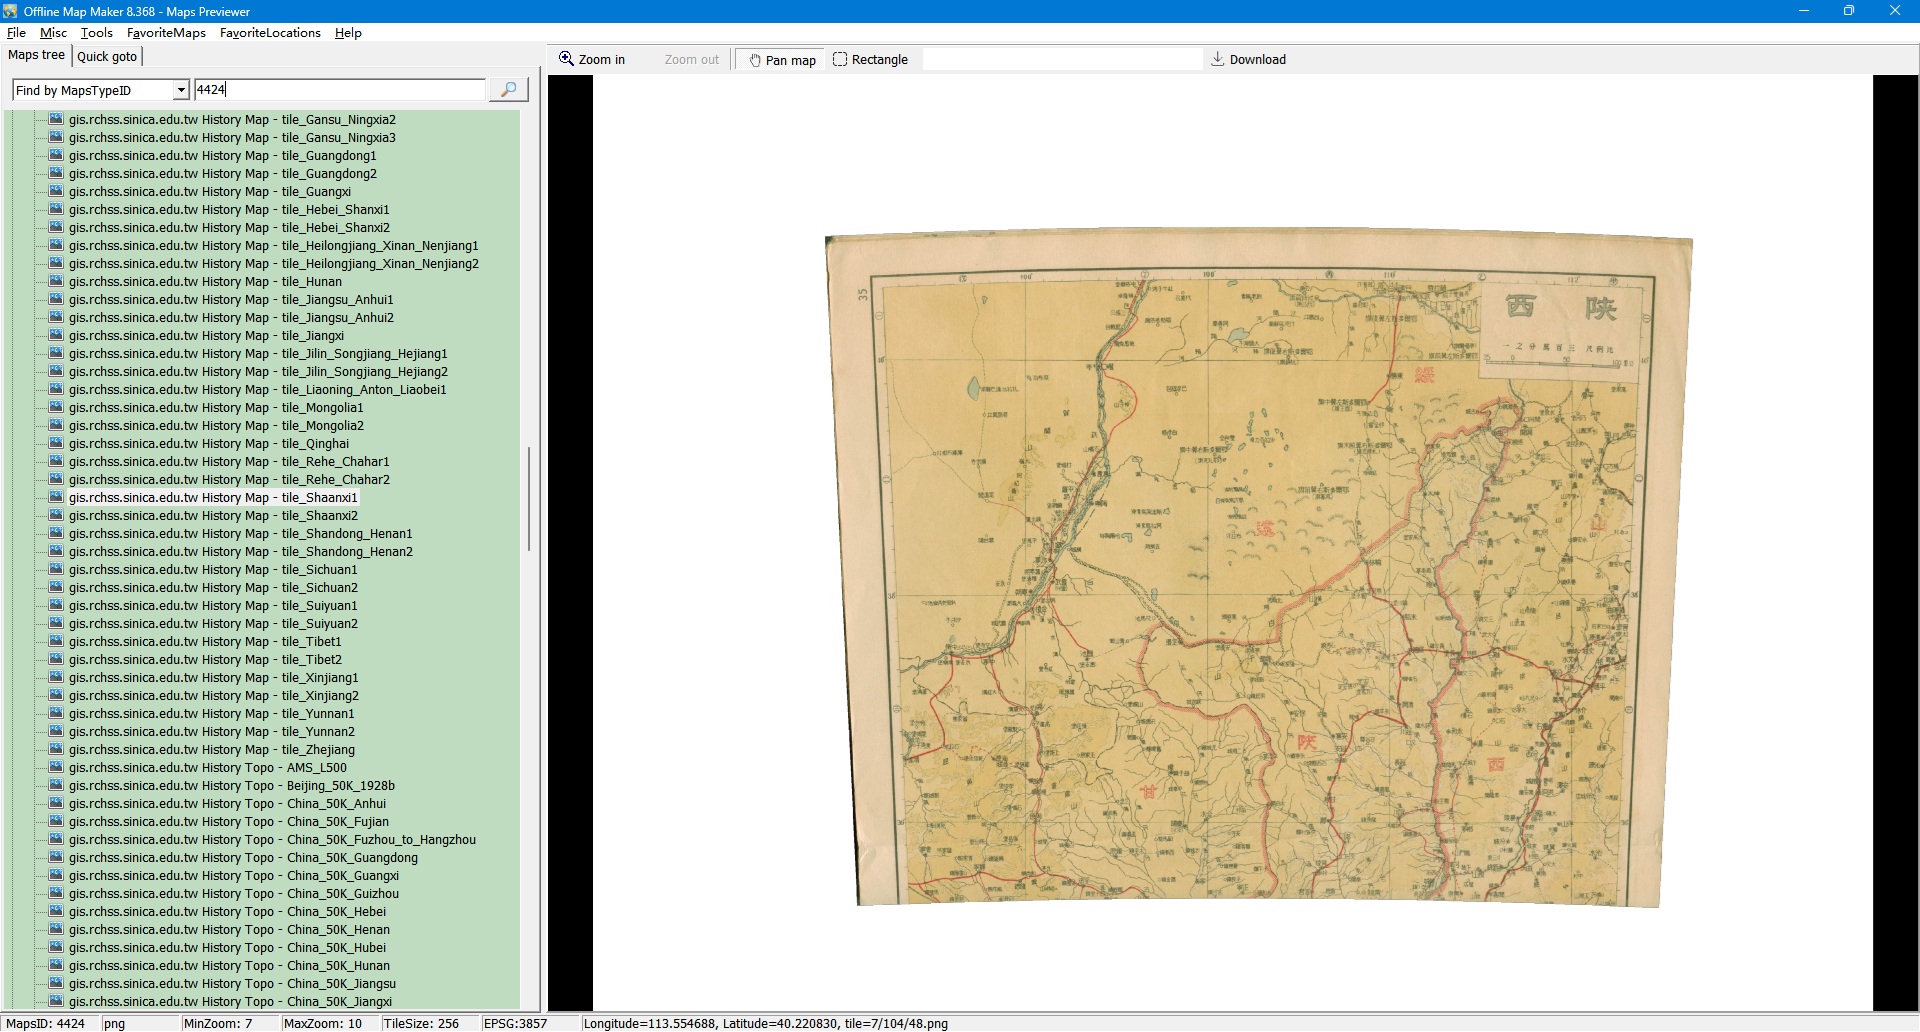Switch to the Maps tree tab
Screen dimensions: 1920x1032
[36, 56]
